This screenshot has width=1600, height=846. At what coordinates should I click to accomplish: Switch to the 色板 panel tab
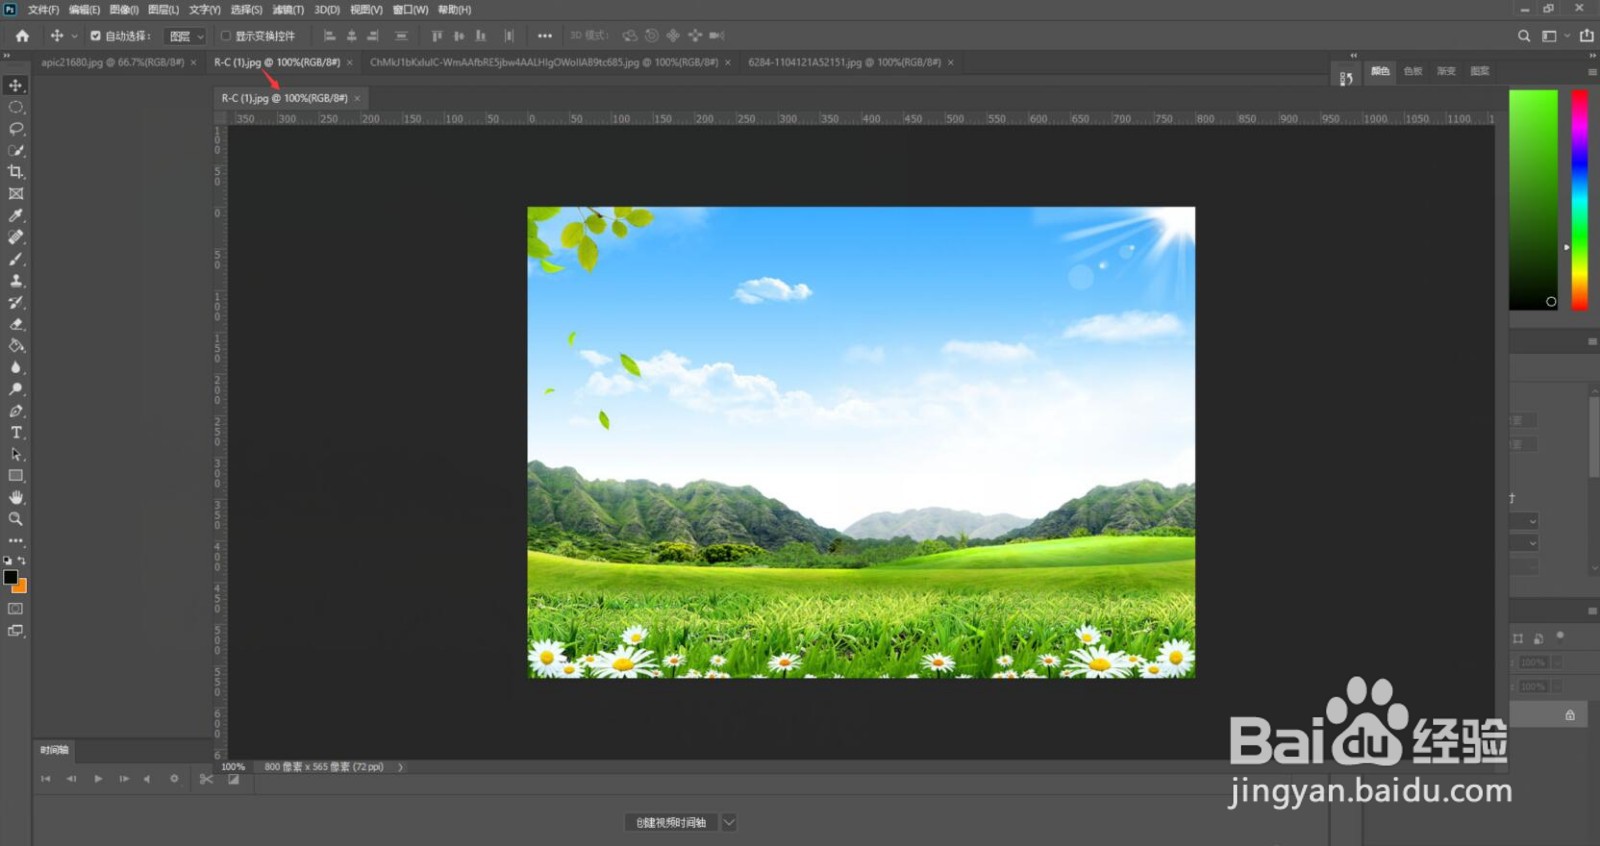1413,71
